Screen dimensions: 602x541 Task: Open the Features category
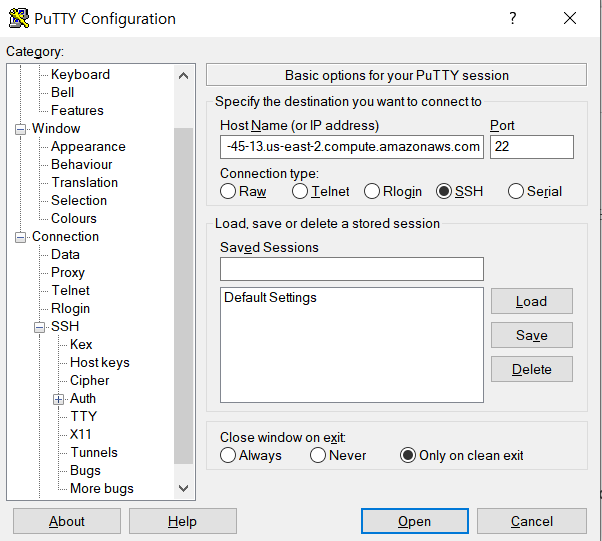[77, 110]
